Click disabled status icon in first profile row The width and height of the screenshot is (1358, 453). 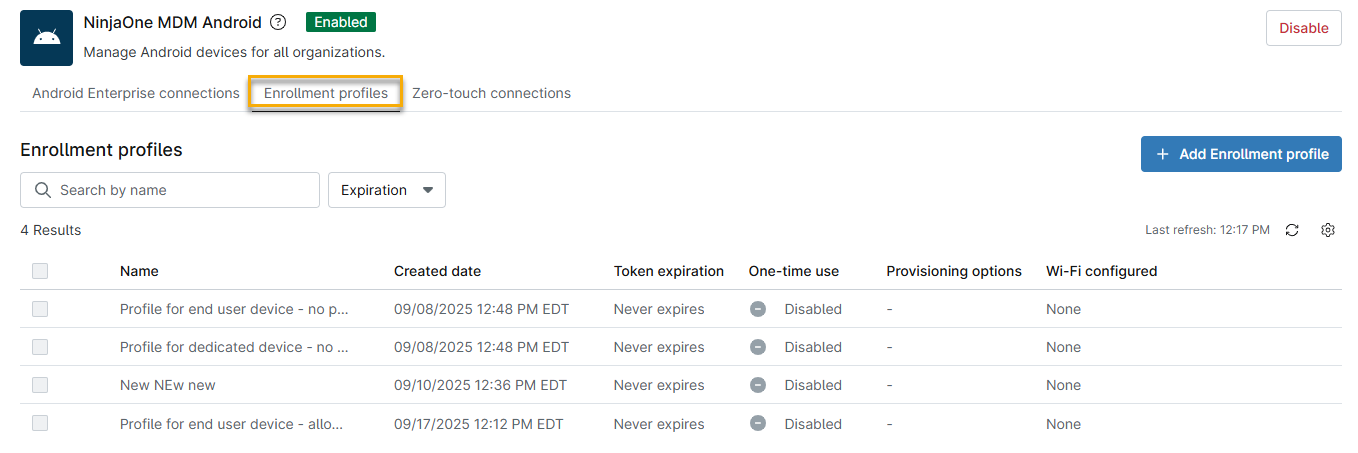pyautogui.click(x=758, y=309)
